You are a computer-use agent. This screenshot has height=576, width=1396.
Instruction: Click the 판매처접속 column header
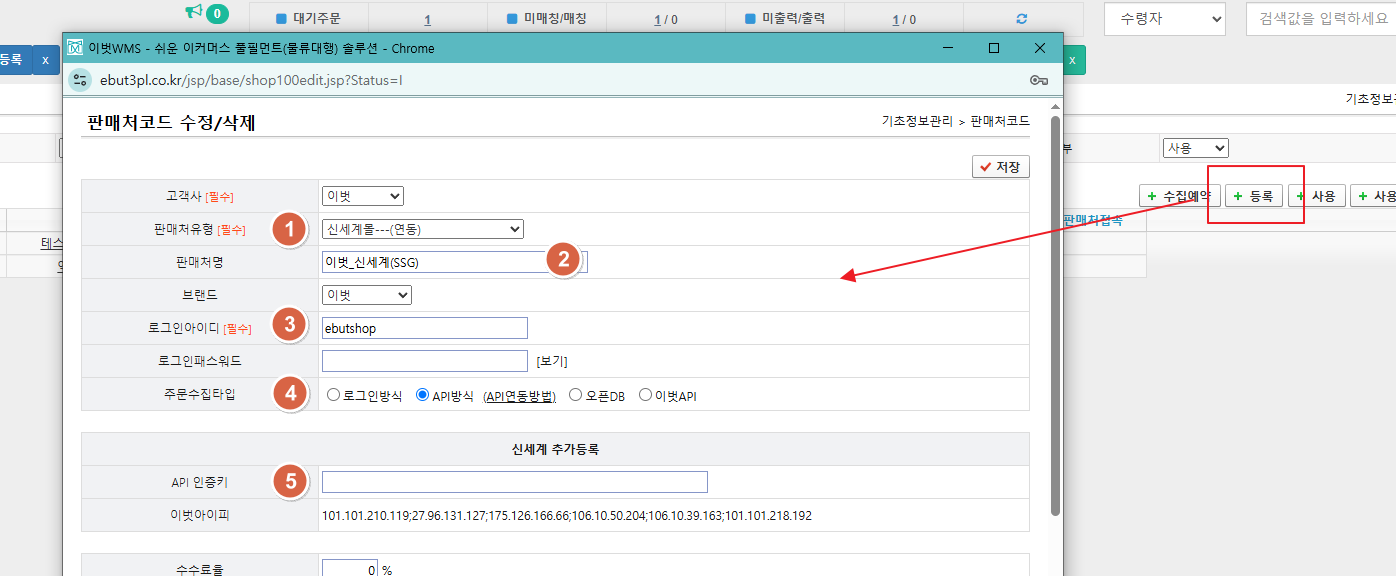pyautogui.click(x=1092, y=221)
